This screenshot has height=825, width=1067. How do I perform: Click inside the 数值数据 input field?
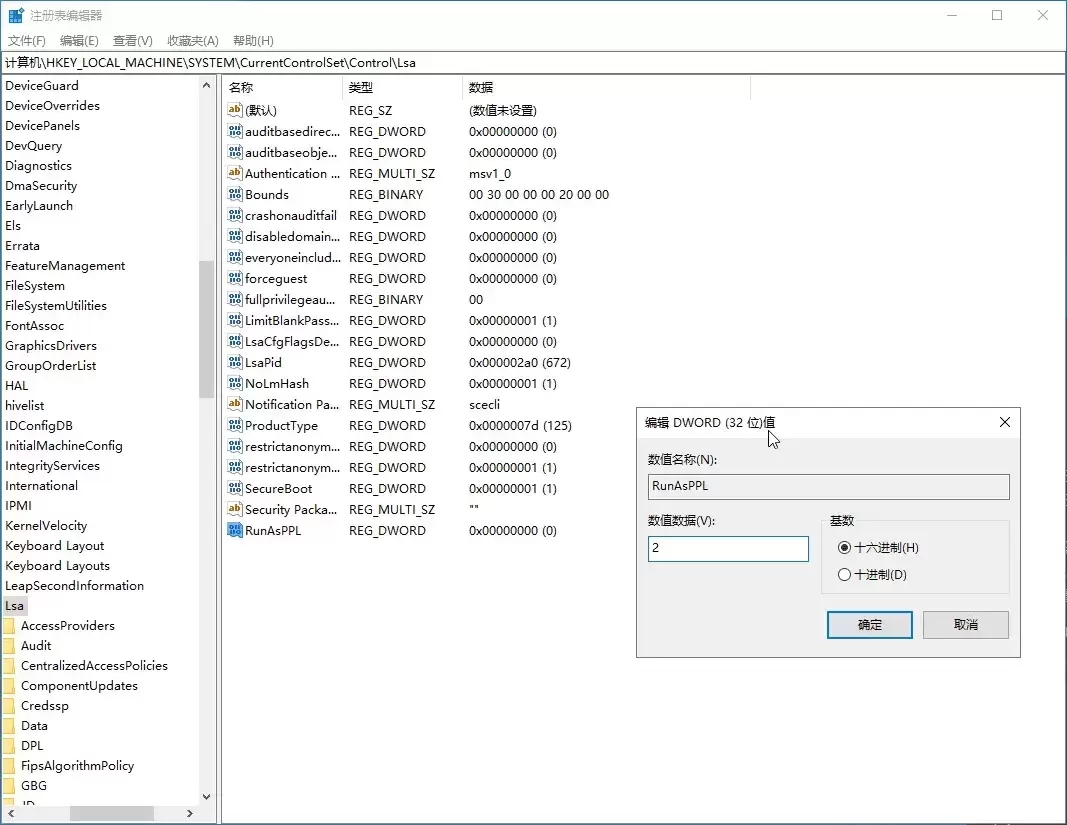tap(727, 548)
